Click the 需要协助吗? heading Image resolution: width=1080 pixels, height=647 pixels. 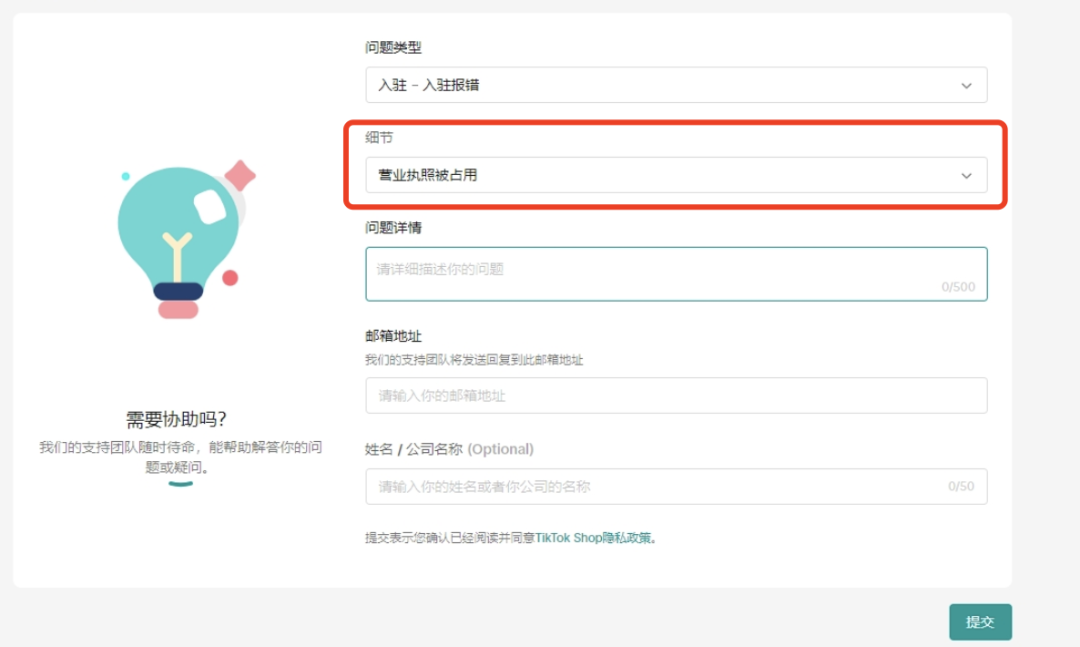point(183,419)
